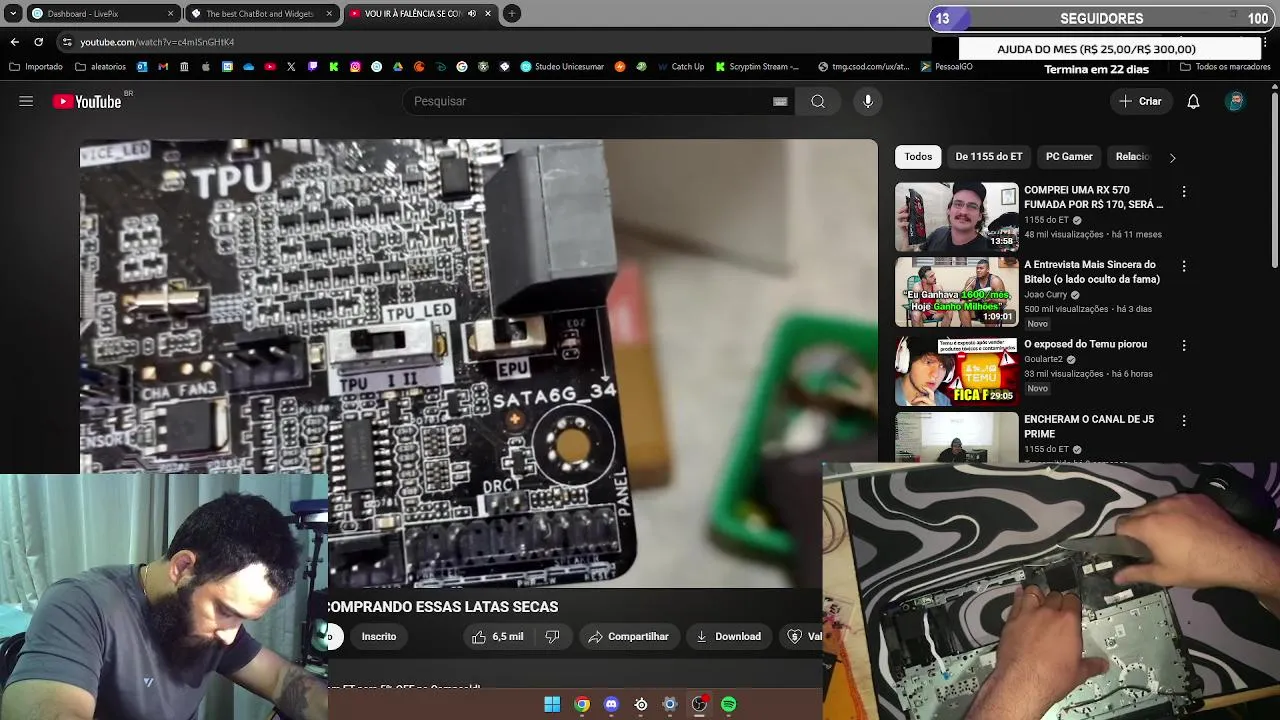Click the address bar URL
1280x720 pixels.
pos(157,42)
